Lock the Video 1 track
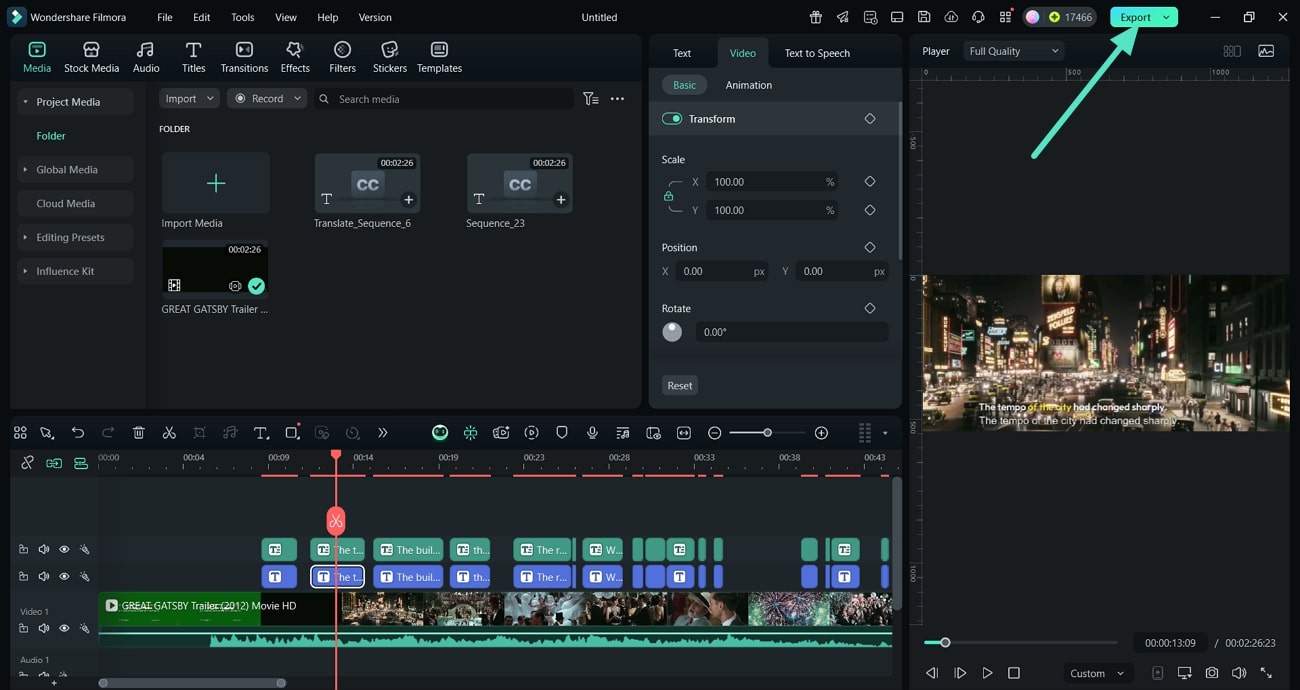 [x=23, y=628]
